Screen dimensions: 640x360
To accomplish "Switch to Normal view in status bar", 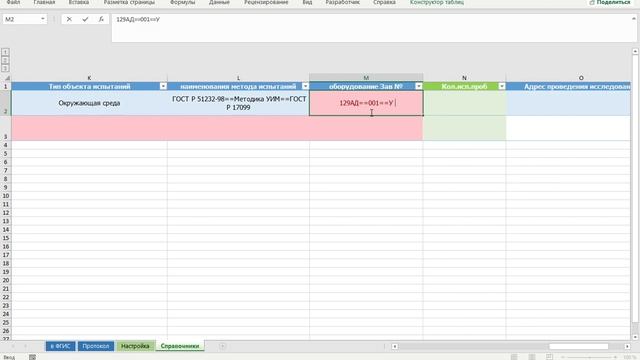I will pyautogui.click(x=514, y=357).
